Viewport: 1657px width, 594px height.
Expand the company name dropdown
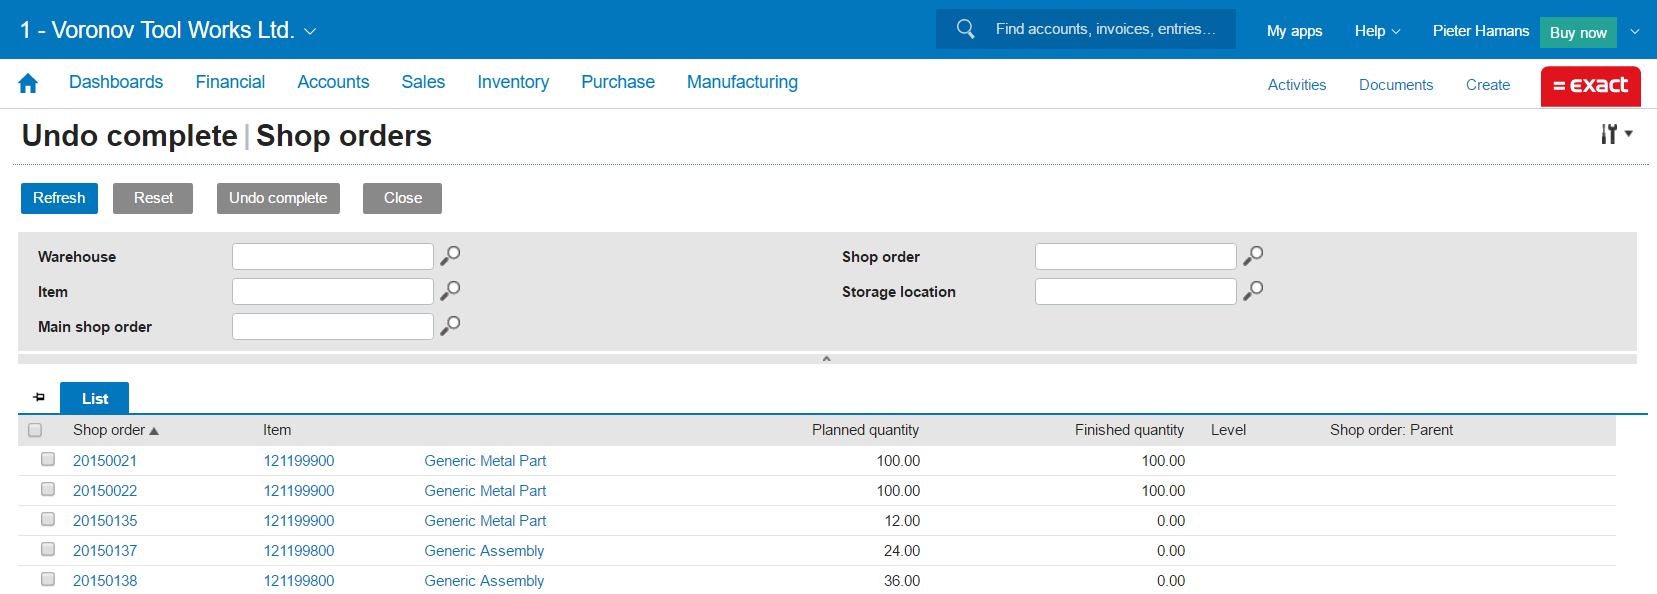(x=310, y=32)
